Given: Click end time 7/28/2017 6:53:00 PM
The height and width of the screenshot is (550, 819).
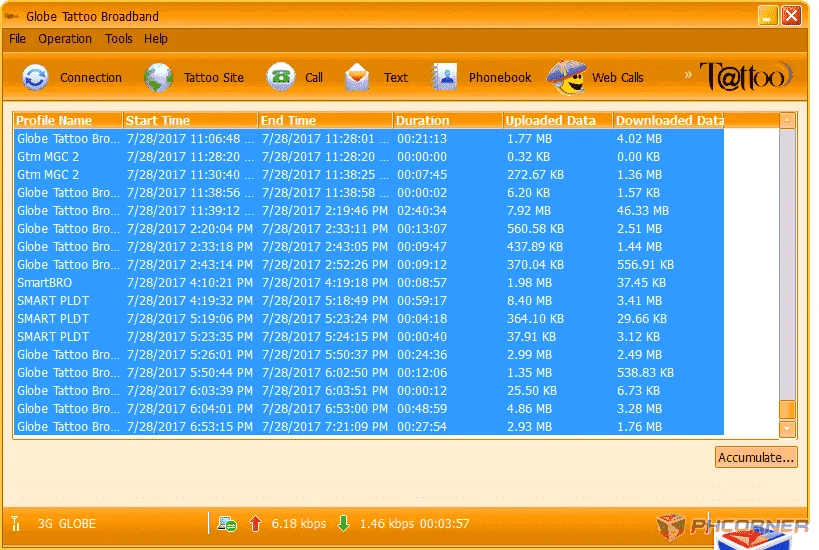Looking at the screenshot, I should coord(325,409).
